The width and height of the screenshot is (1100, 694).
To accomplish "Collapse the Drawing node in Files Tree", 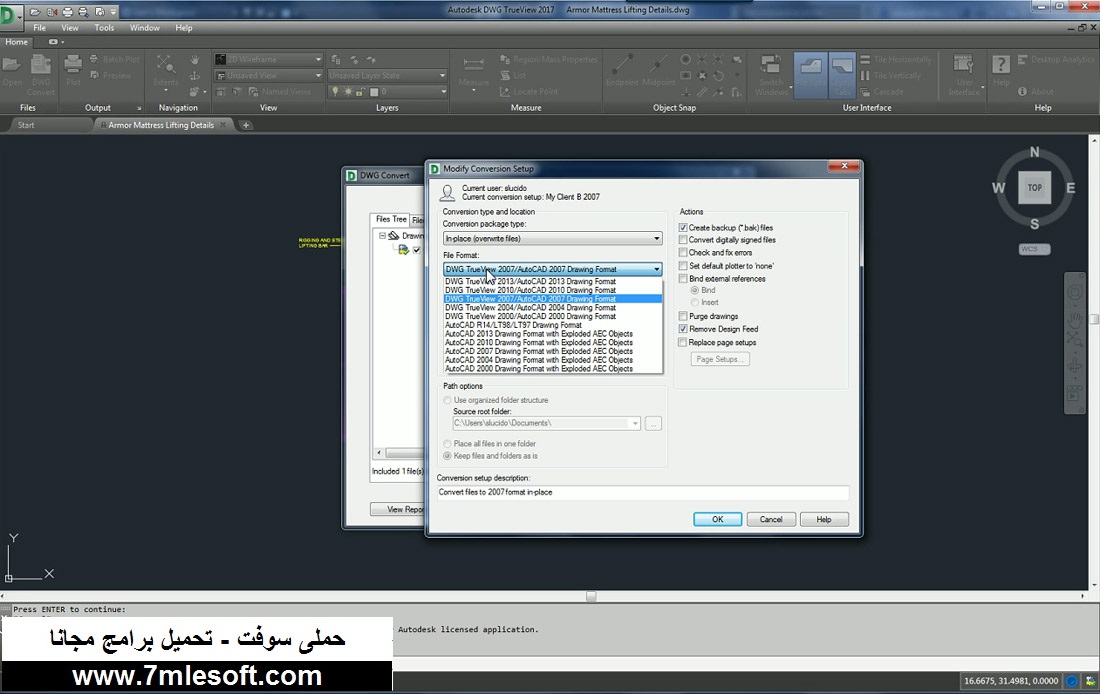I will point(382,236).
